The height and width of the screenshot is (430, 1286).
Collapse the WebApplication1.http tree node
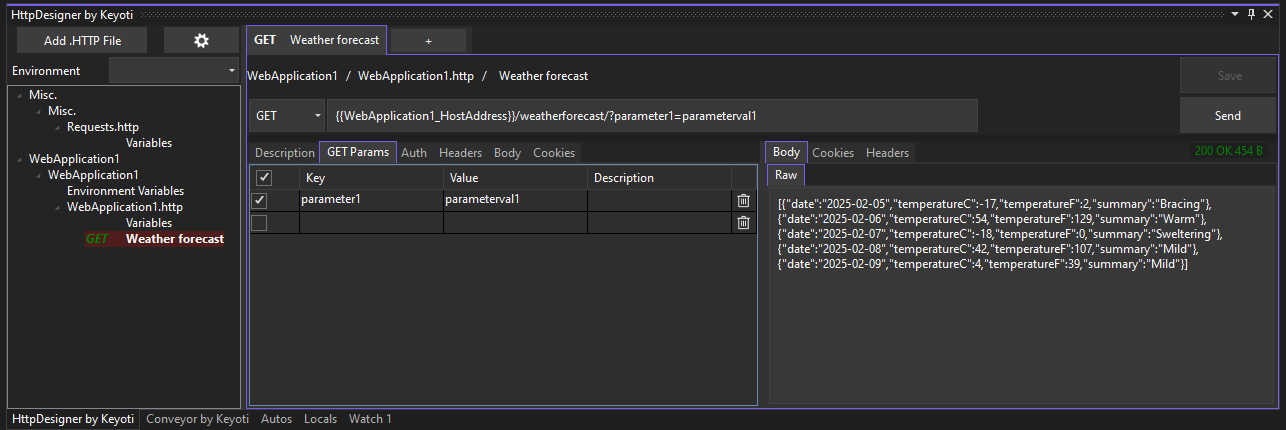[58, 207]
